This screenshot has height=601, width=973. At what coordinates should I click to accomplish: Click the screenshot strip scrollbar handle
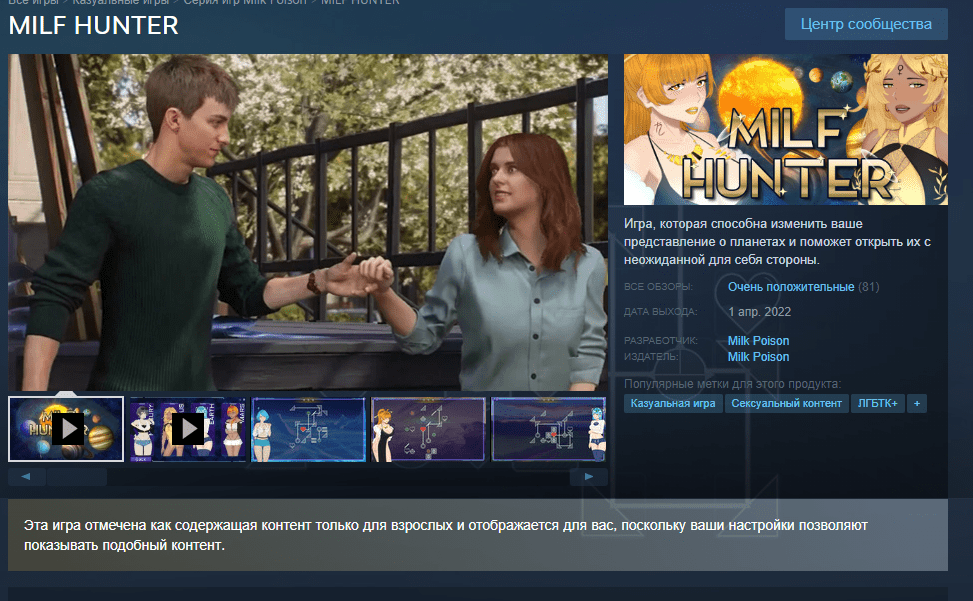(x=76, y=477)
